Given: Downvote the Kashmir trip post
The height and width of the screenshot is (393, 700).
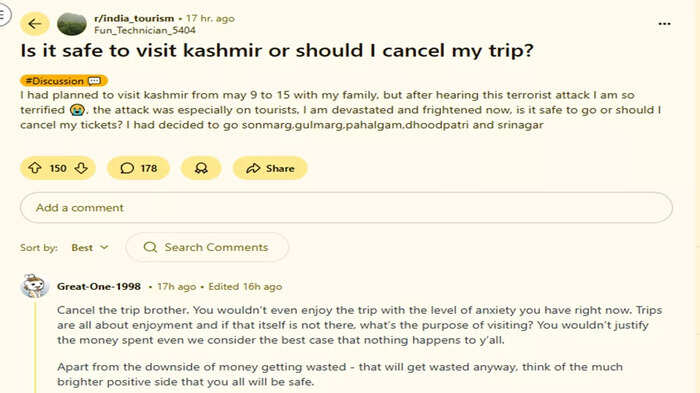Looking at the screenshot, I should (x=81, y=168).
